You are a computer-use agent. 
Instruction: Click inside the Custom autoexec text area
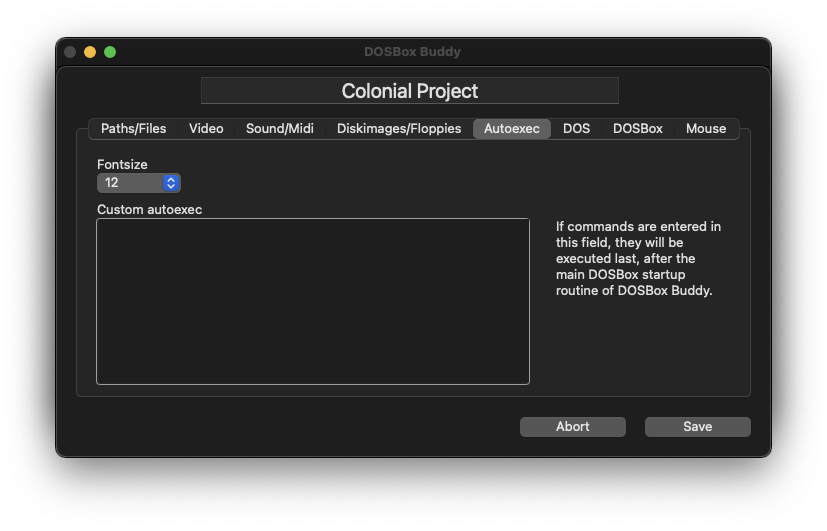click(x=313, y=301)
